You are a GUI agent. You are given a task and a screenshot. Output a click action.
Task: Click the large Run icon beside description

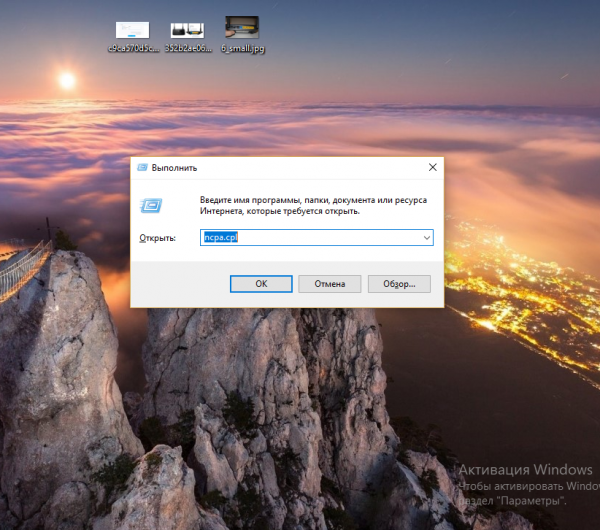(152, 204)
